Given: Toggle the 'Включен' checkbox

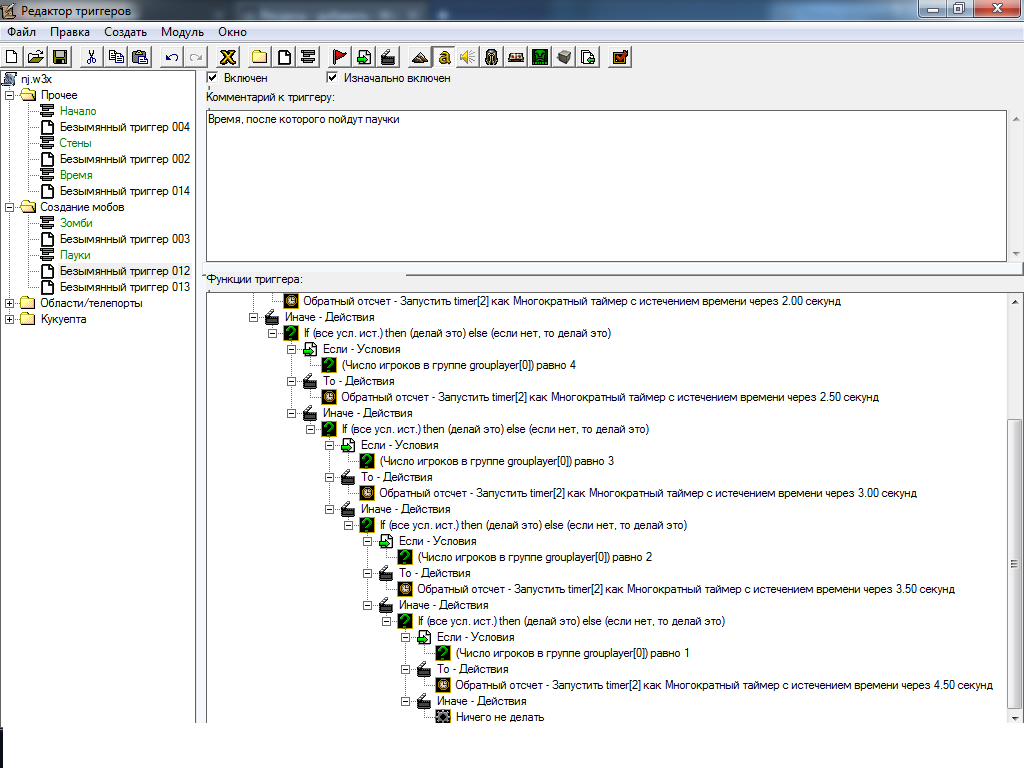Looking at the screenshot, I should click(212, 78).
